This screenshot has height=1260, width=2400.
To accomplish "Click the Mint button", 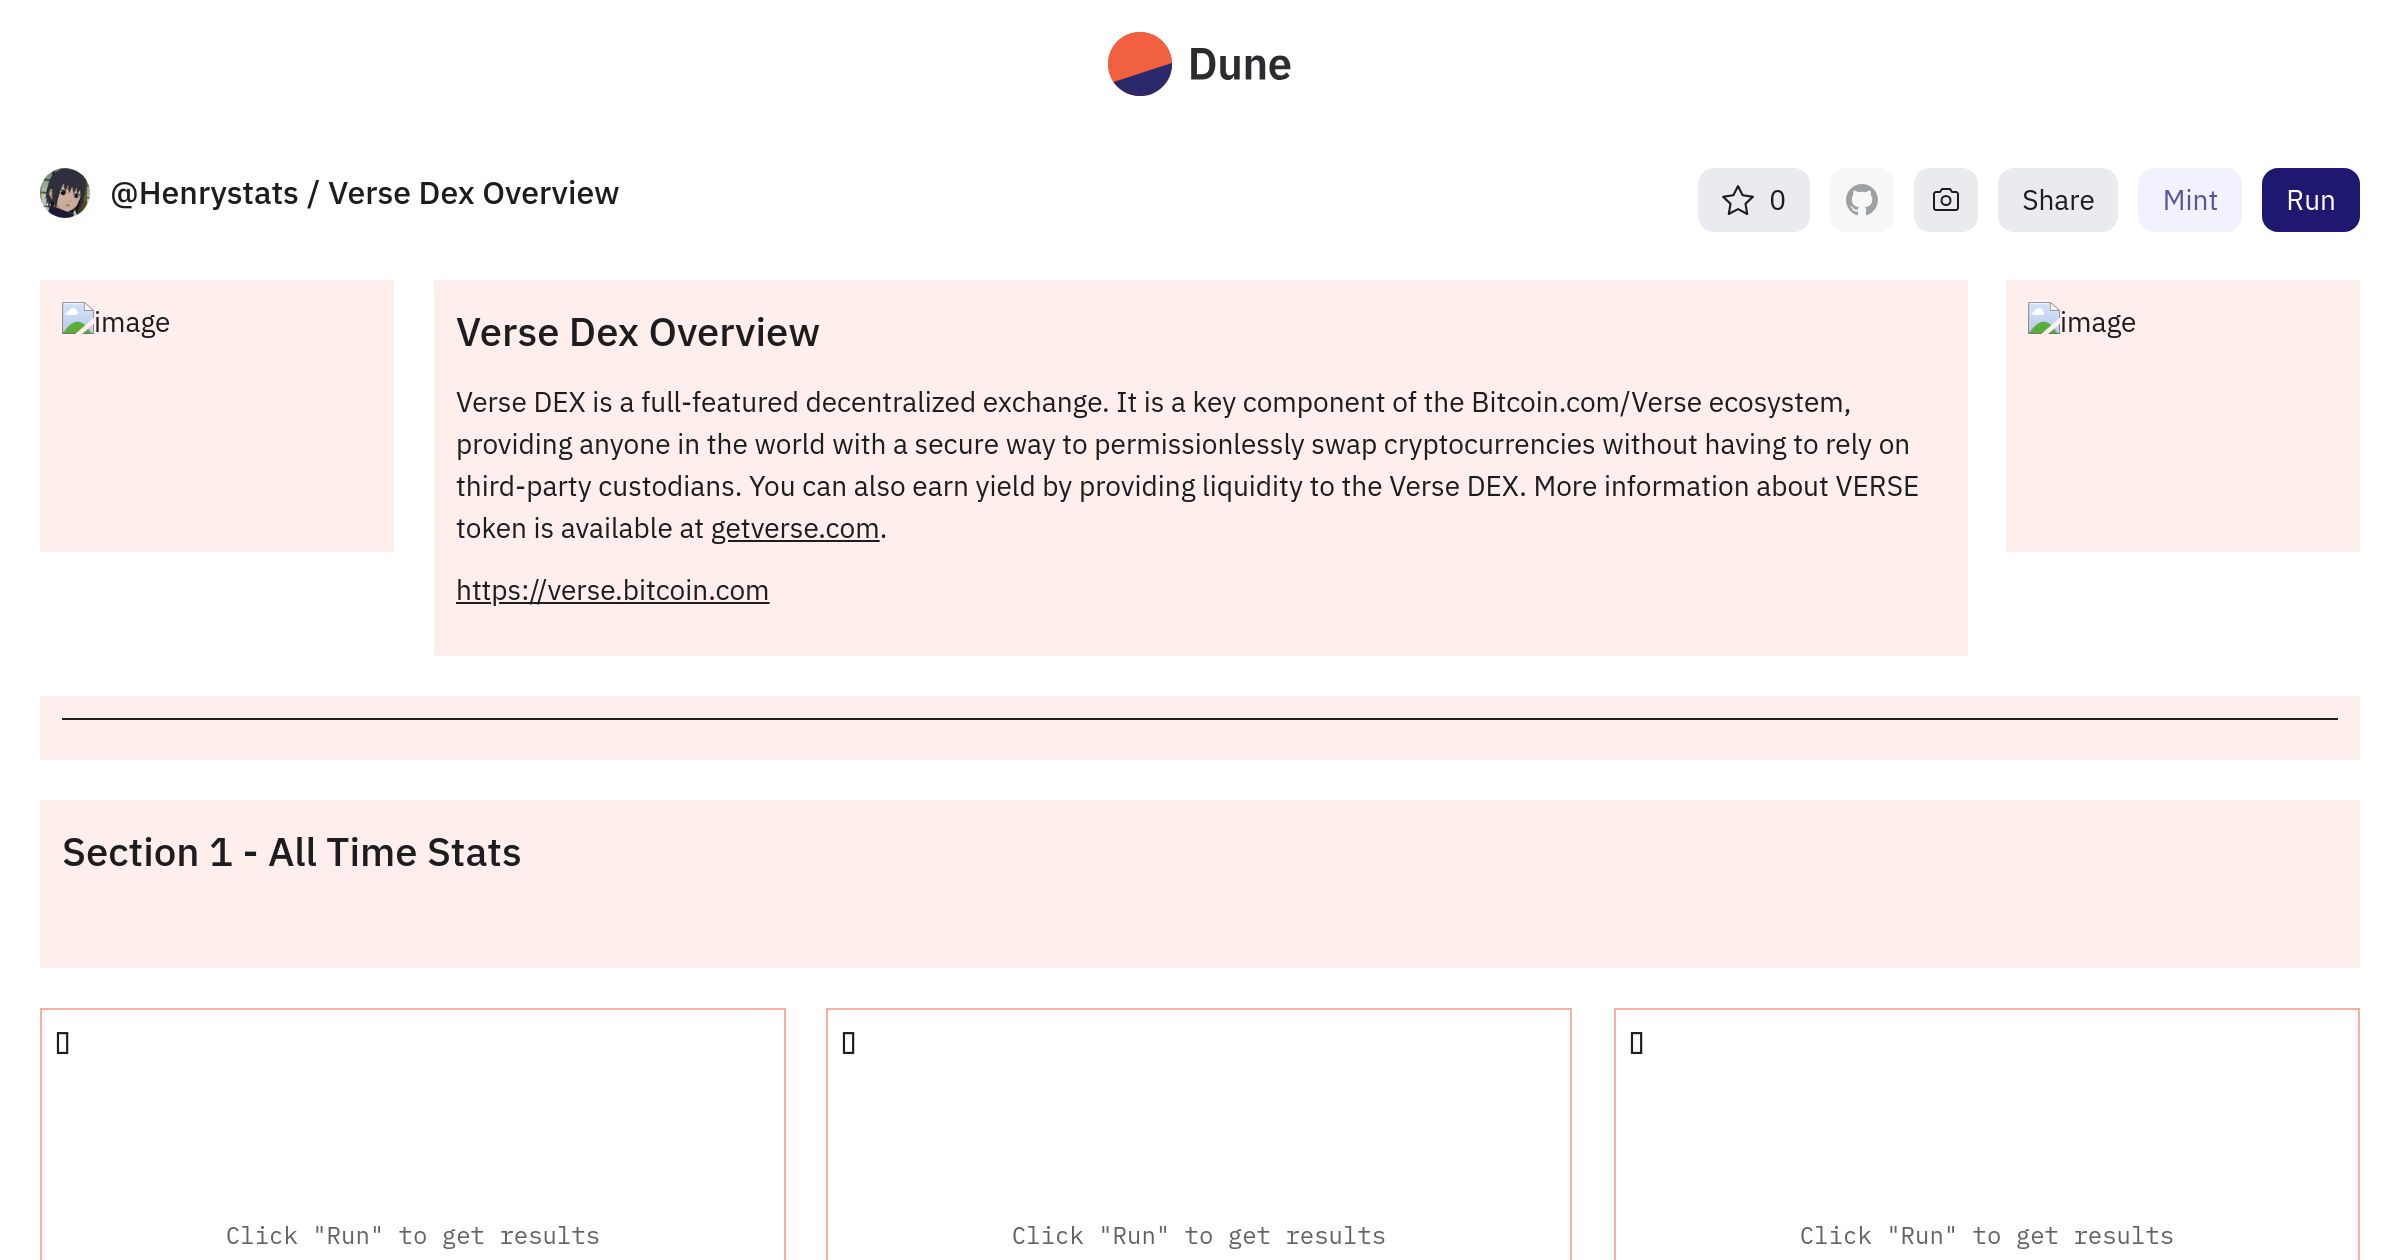I will coord(2190,200).
